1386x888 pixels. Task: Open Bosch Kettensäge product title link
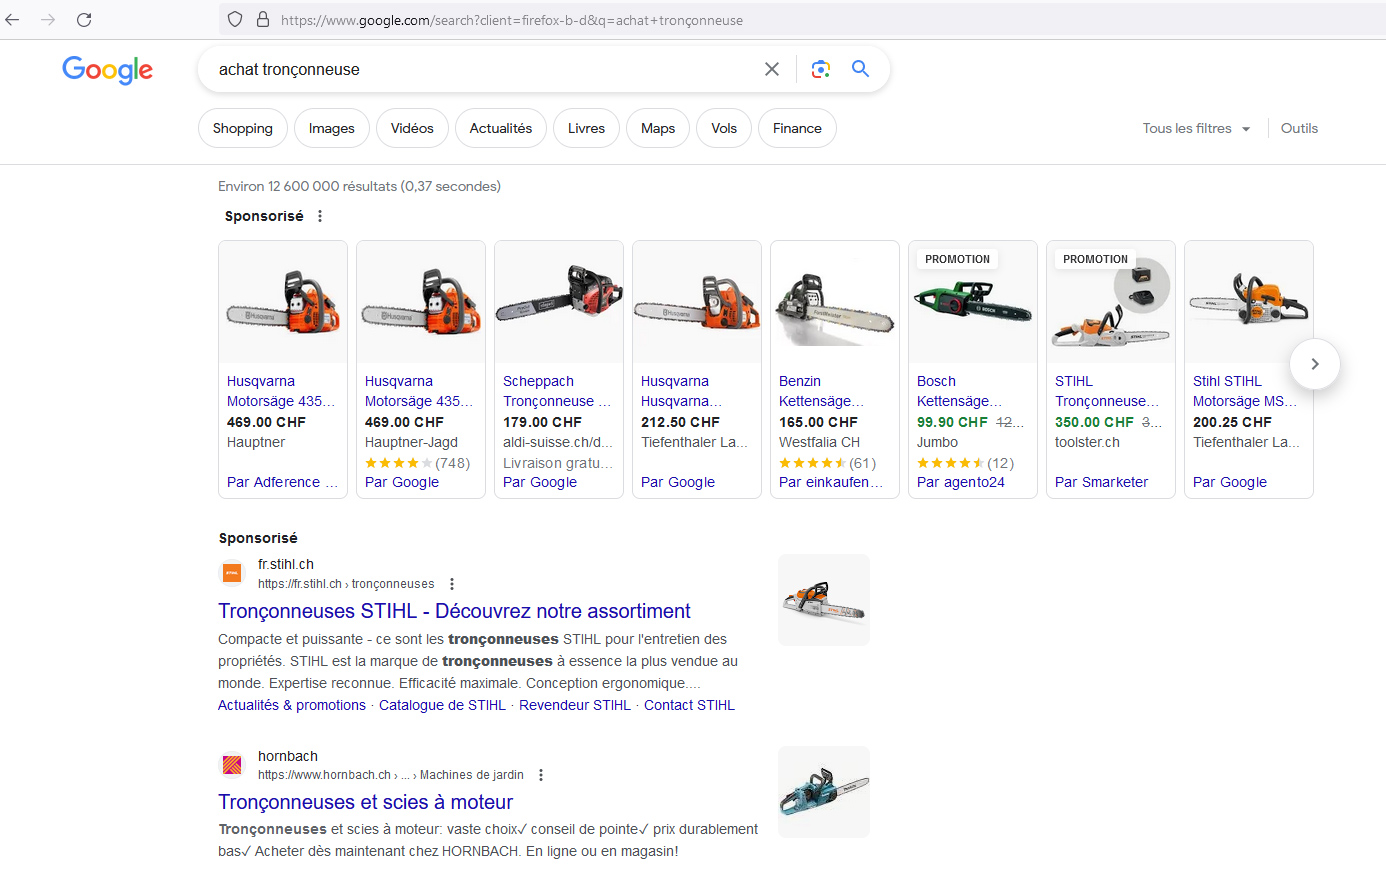click(960, 391)
